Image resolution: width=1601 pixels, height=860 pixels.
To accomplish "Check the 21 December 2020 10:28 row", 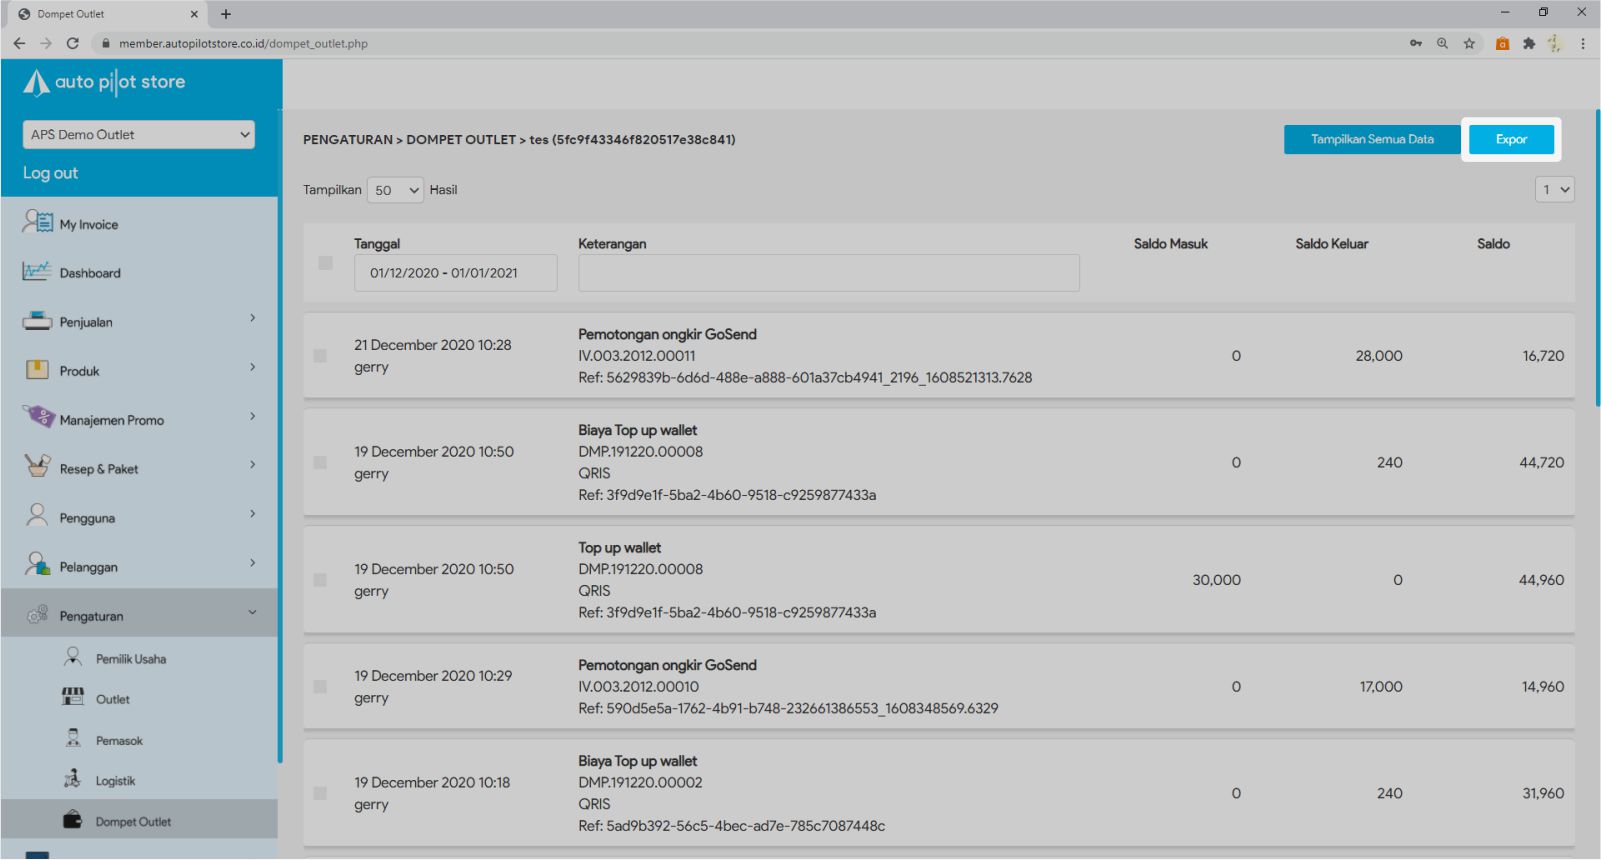I will tap(320, 356).
